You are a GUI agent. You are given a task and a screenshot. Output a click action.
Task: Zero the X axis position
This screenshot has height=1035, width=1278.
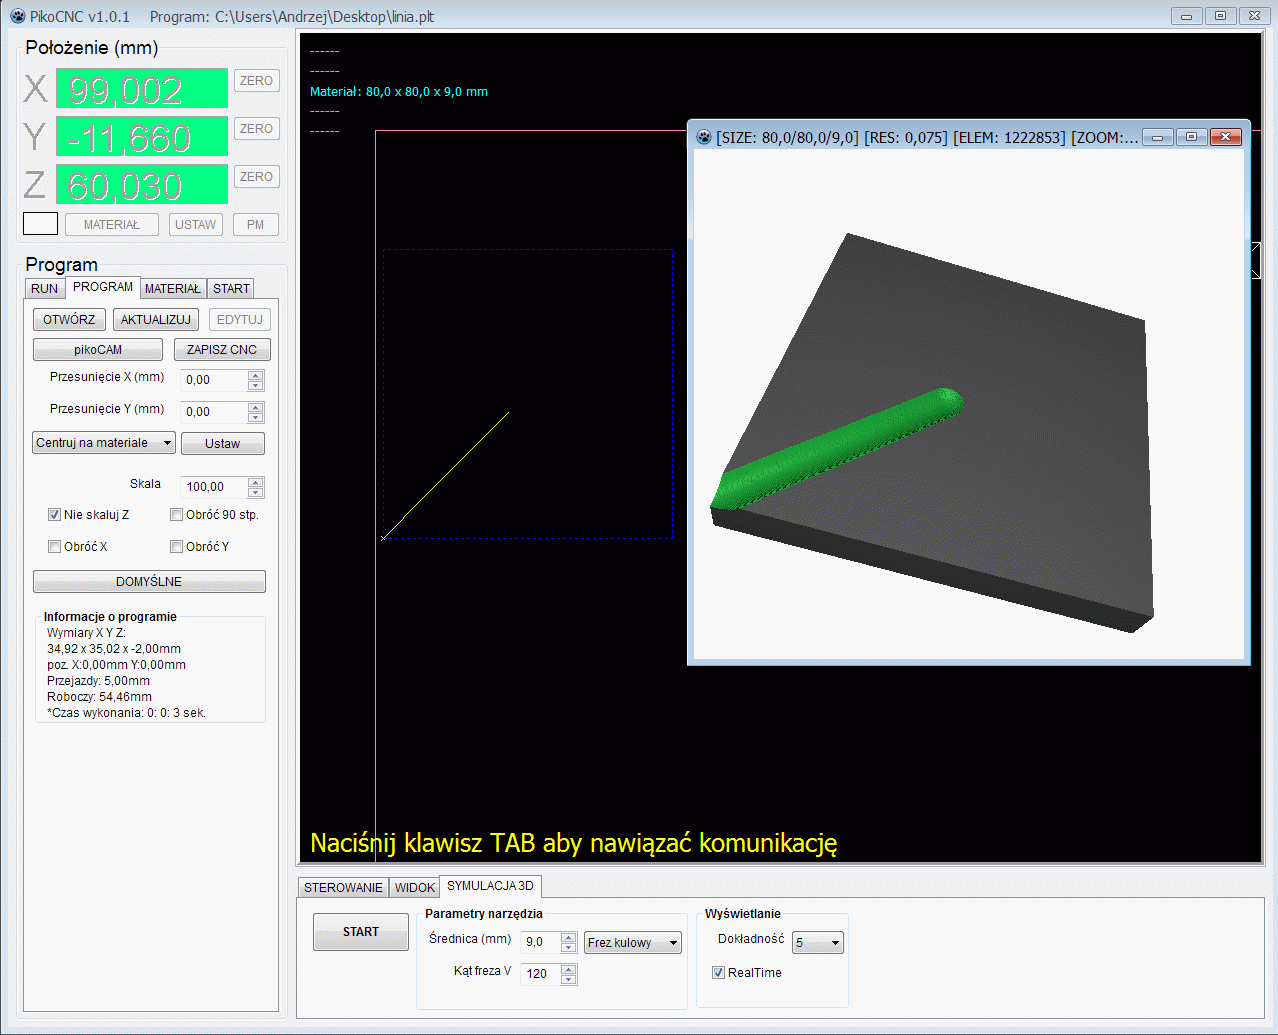(256, 81)
